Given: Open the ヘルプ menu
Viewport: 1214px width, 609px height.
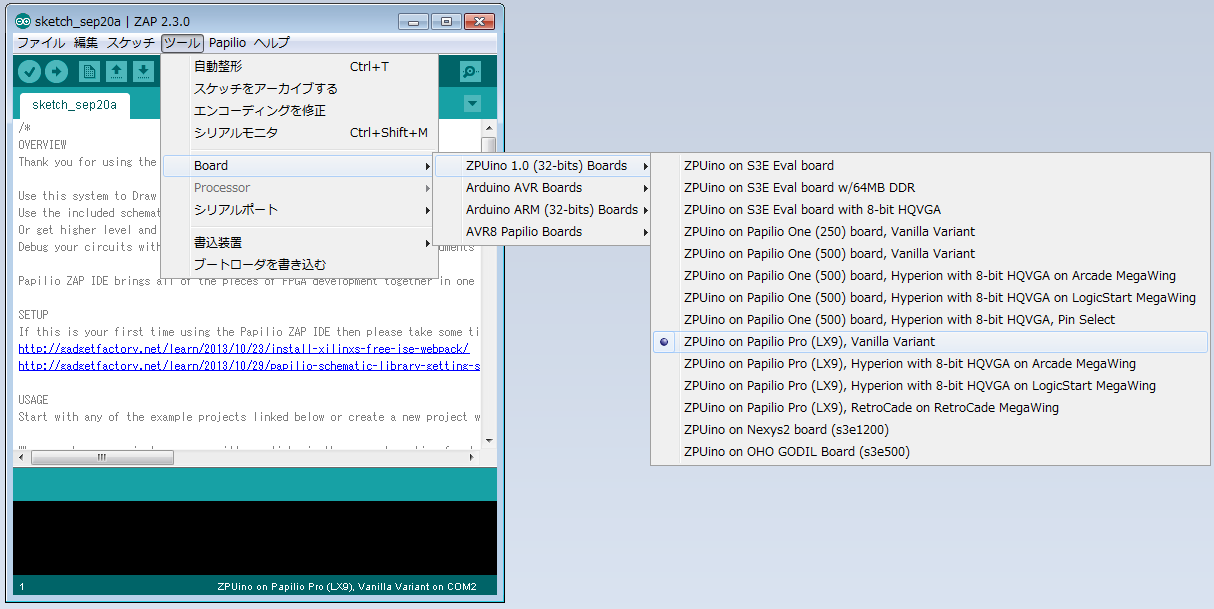Looking at the screenshot, I should (272, 43).
